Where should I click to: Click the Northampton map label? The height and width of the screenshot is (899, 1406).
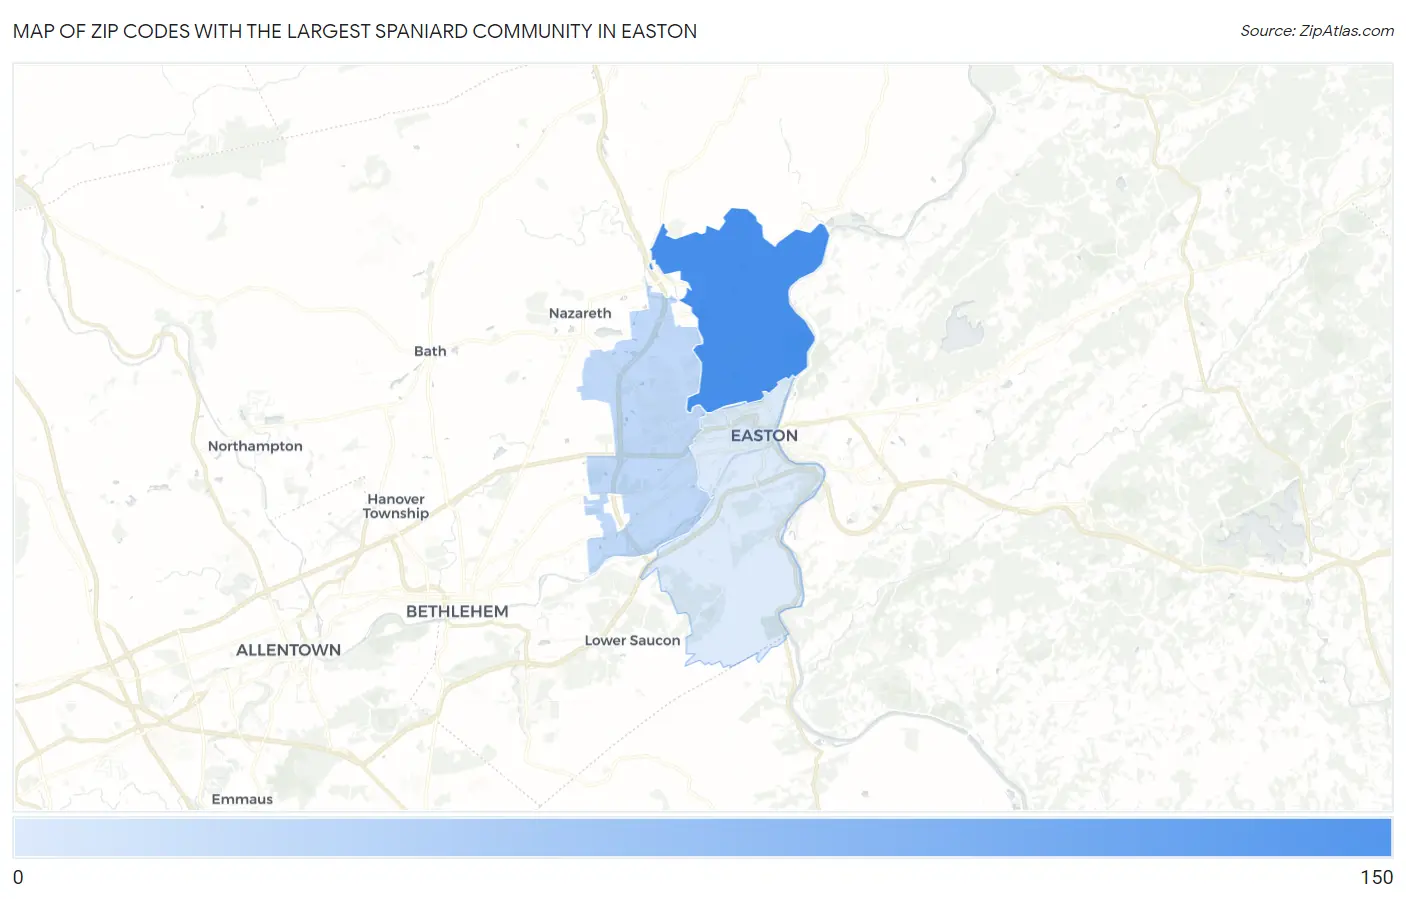[255, 446]
